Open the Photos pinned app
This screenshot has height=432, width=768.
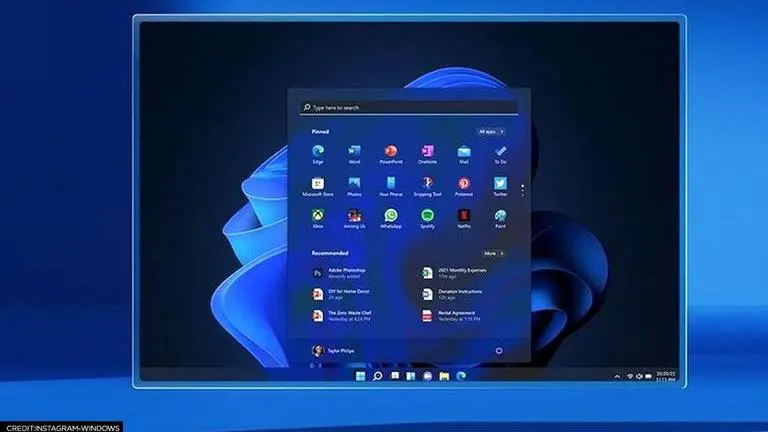pyautogui.click(x=354, y=187)
